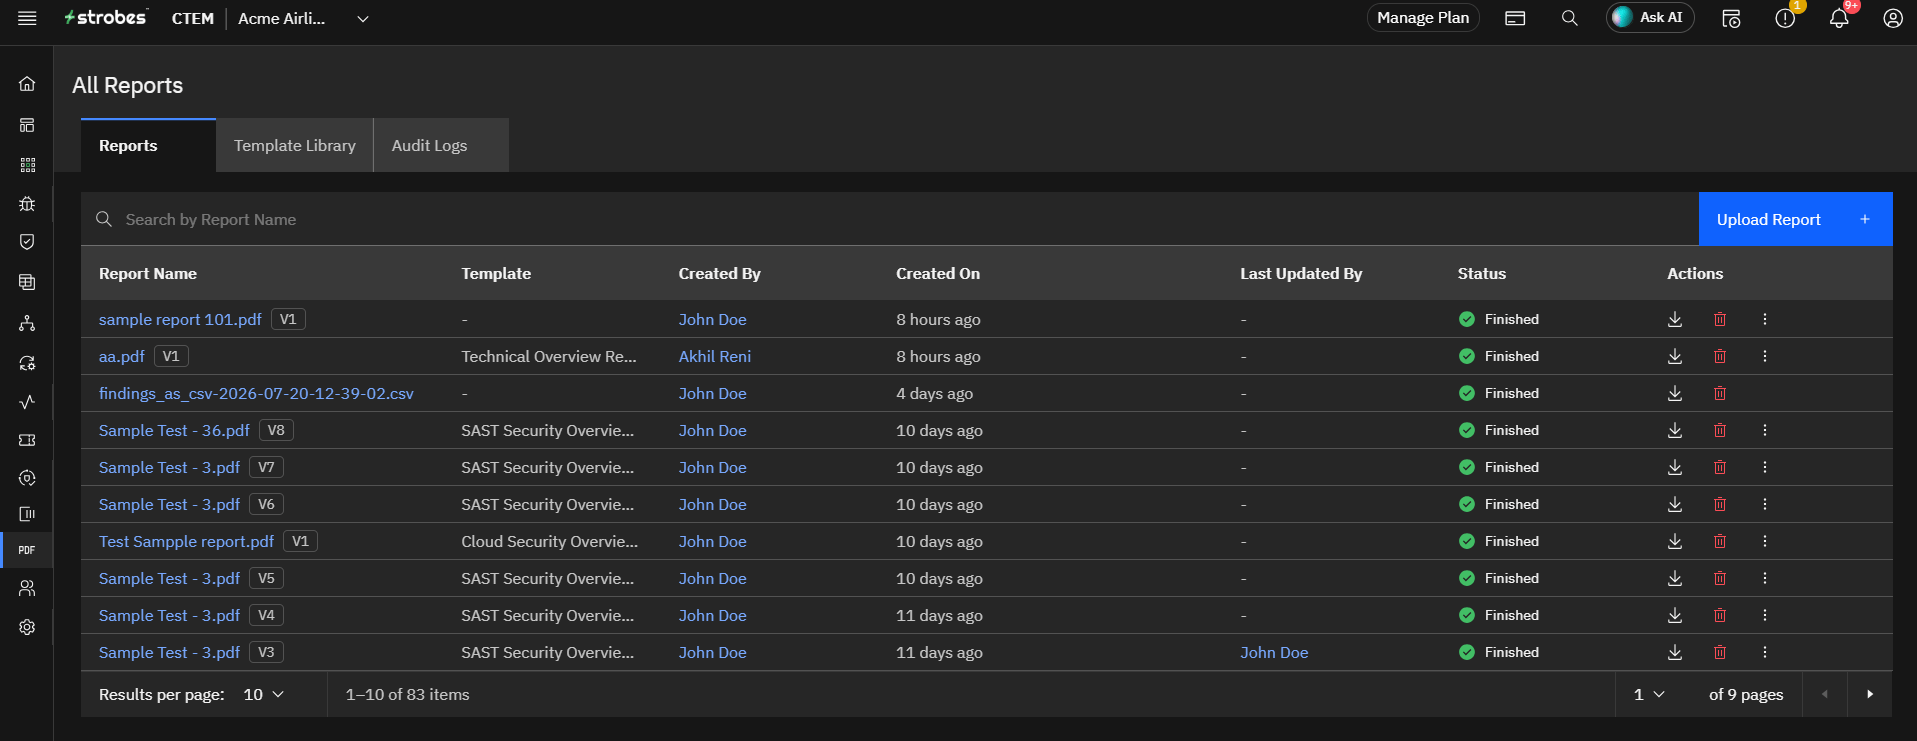The width and height of the screenshot is (1917, 741).
Task: Go to the Home icon in the sidebar
Action: pyautogui.click(x=27, y=84)
